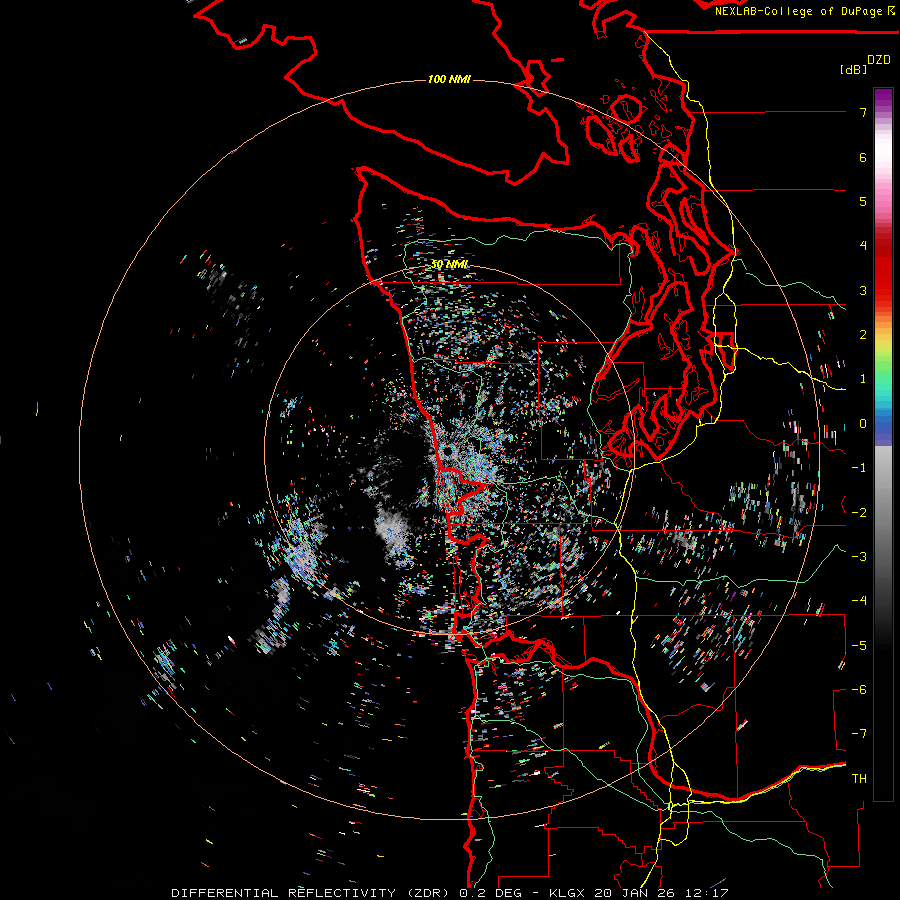Click the 0 value on color scale
The image size is (900, 900).
coord(863,424)
